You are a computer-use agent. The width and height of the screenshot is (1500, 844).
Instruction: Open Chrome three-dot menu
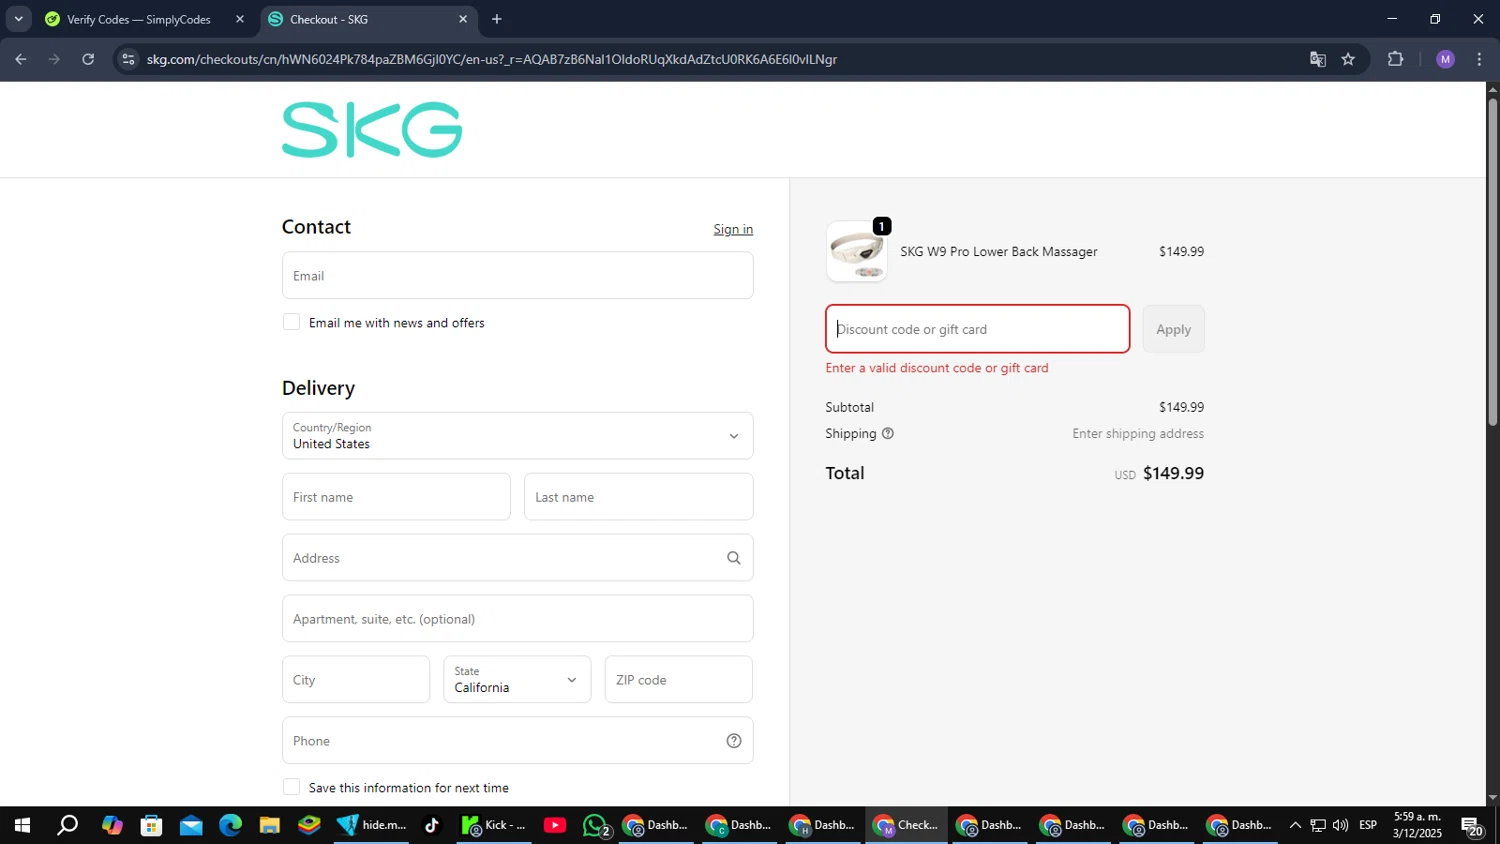point(1479,59)
